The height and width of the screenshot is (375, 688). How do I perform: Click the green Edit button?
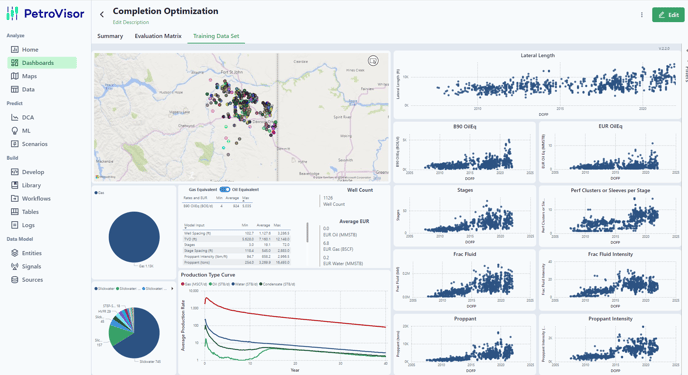click(668, 15)
